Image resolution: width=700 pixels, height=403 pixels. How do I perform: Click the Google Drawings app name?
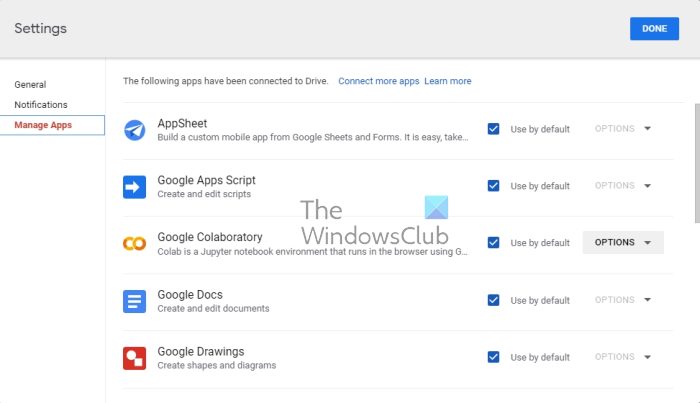click(x=200, y=351)
